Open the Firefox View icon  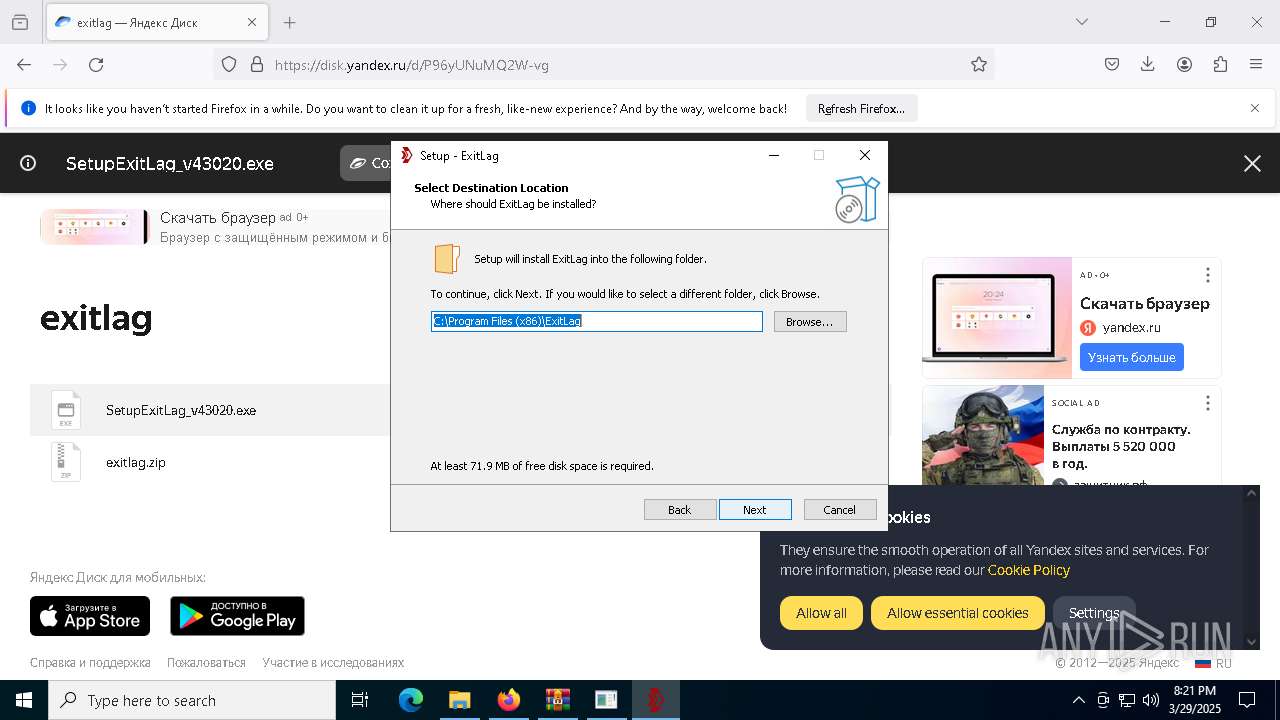click(20, 22)
